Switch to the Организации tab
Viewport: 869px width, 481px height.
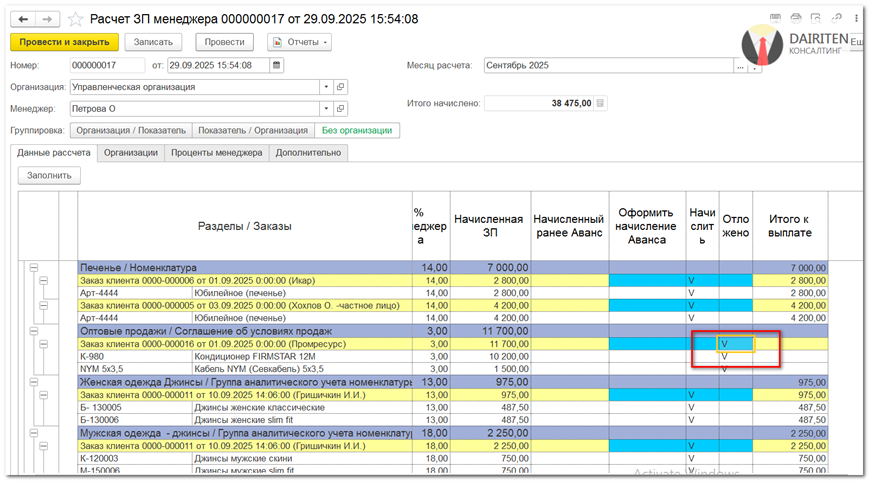(131, 153)
